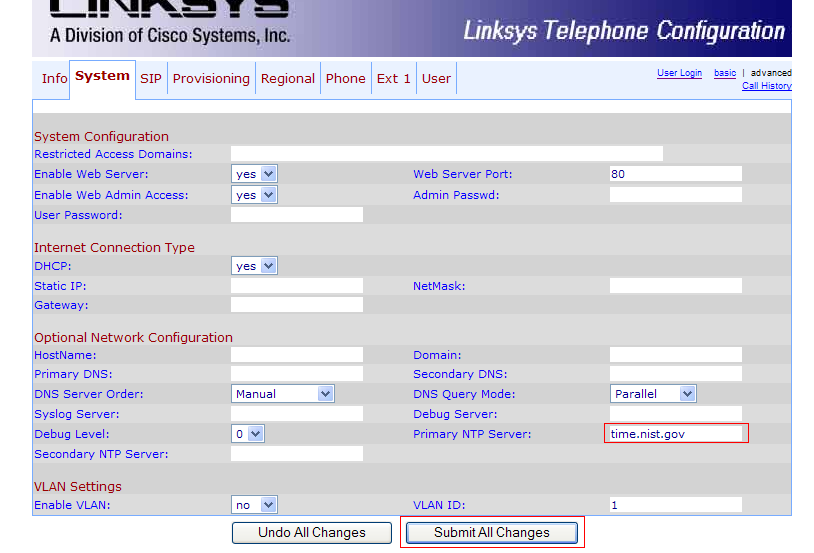Open the Provisioning tab
814x553 pixels.
tap(211, 79)
